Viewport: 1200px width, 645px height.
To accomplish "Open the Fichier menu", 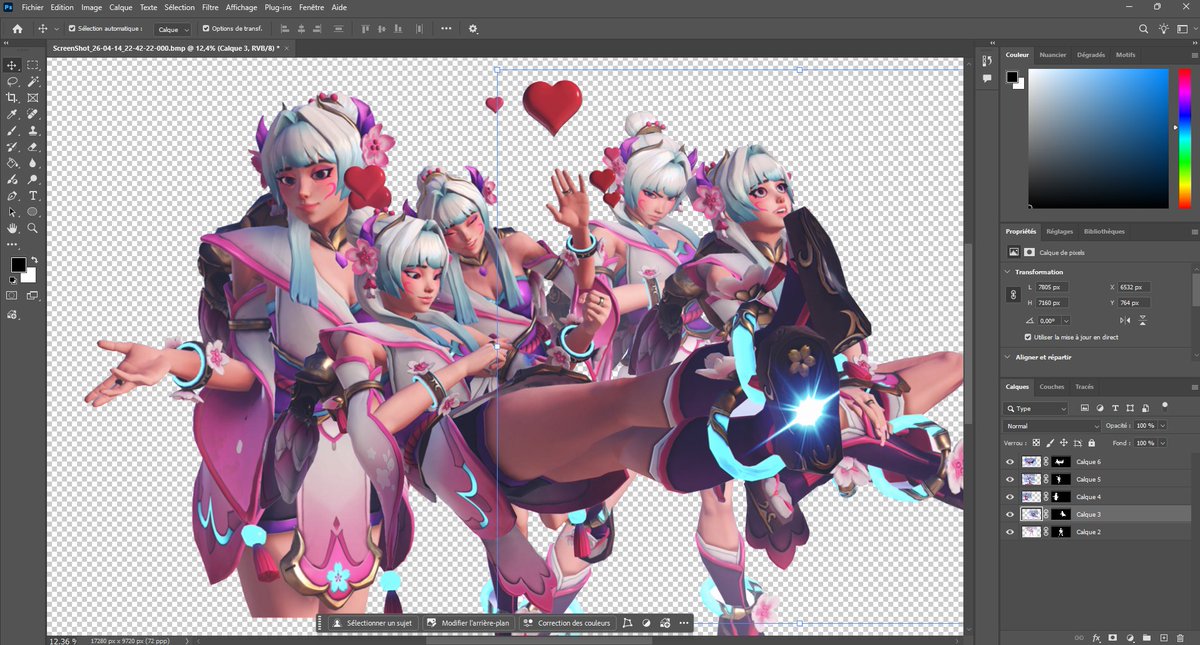I will 32,7.
